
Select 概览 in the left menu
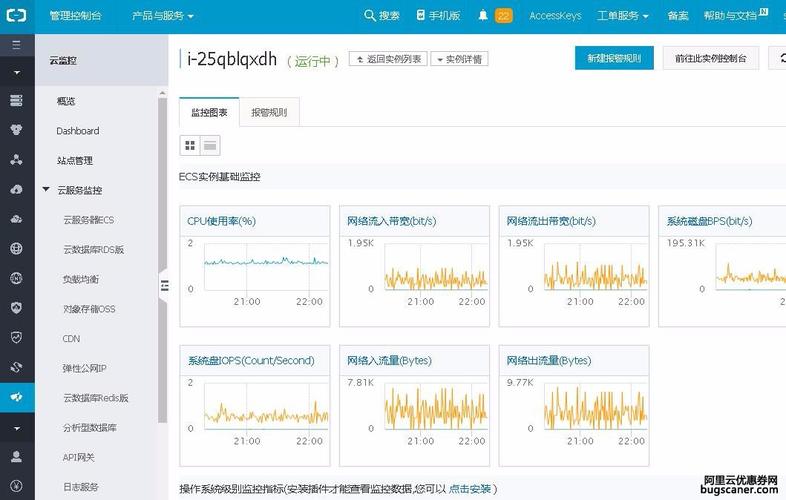click(x=66, y=101)
